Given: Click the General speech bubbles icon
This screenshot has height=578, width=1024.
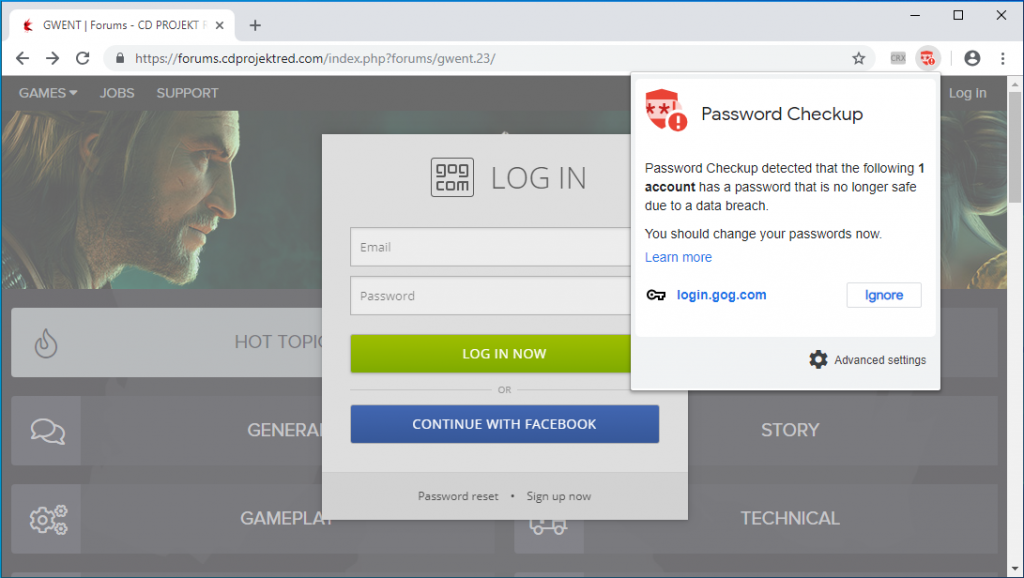Looking at the screenshot, I should click(x=48, y=431).
